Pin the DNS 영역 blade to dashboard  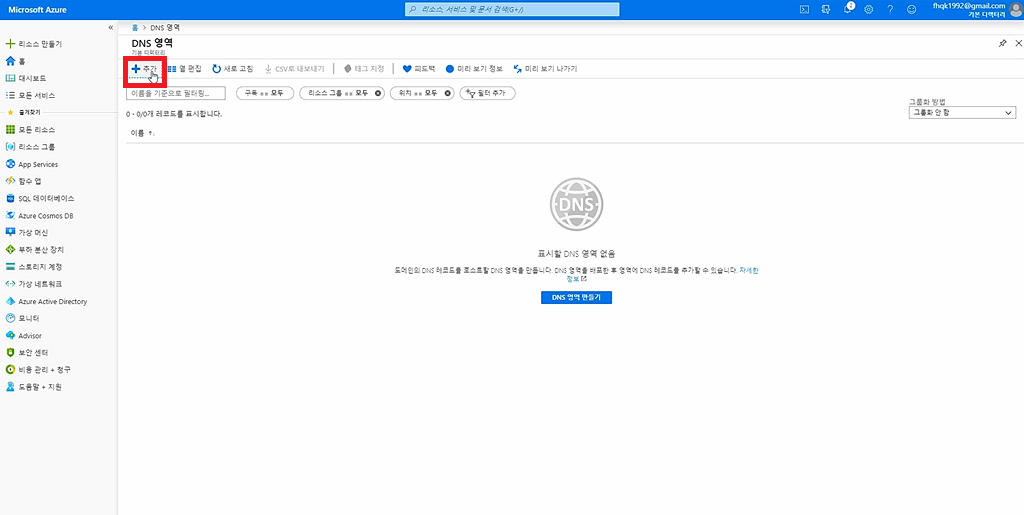tap(1002, 43)
